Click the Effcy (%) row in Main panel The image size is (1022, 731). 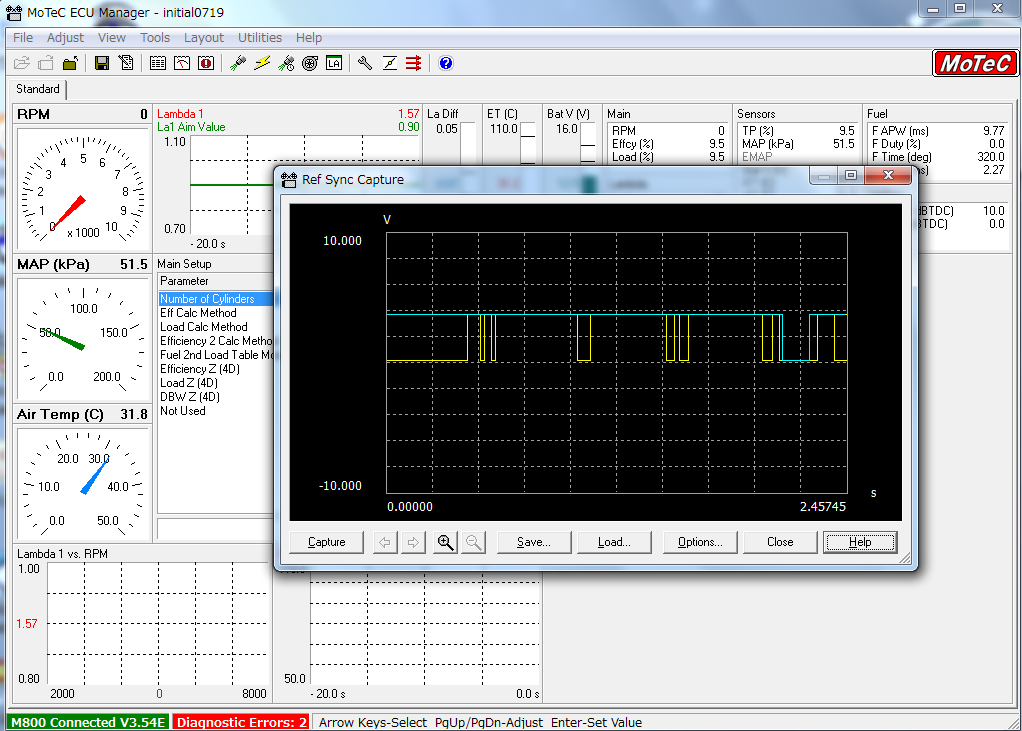(x=668, y=144)
